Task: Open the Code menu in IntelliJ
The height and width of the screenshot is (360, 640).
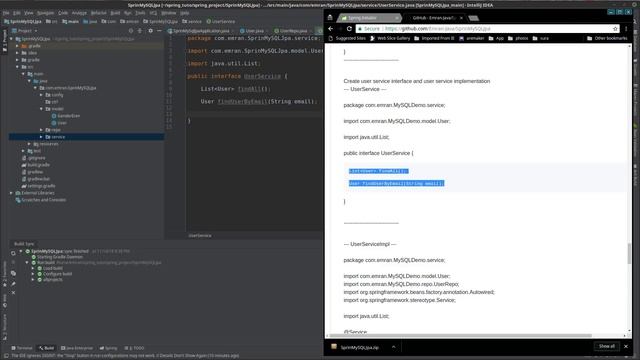Action: coord(63,13)
